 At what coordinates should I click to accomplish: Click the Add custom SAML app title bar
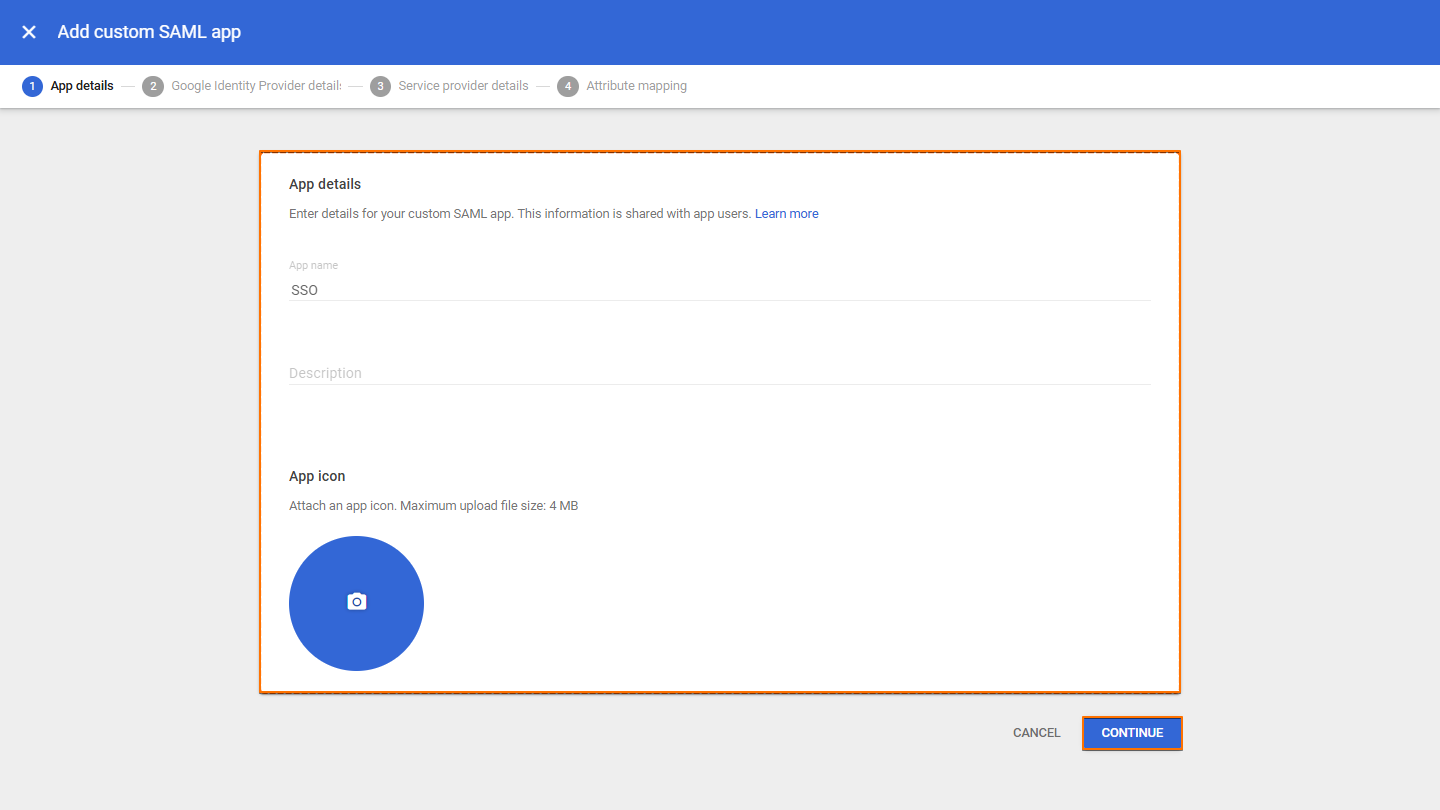coord(148,31)
